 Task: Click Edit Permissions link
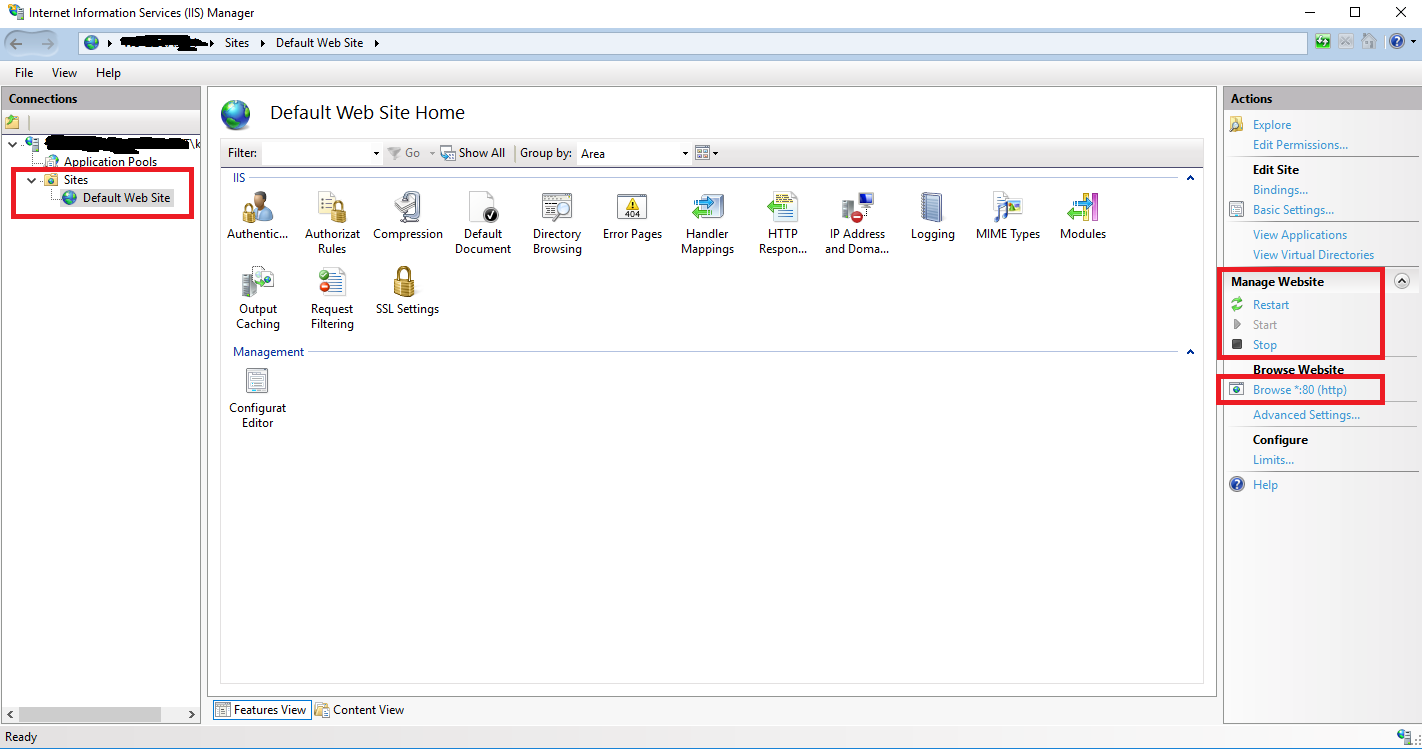(1300, 145)
